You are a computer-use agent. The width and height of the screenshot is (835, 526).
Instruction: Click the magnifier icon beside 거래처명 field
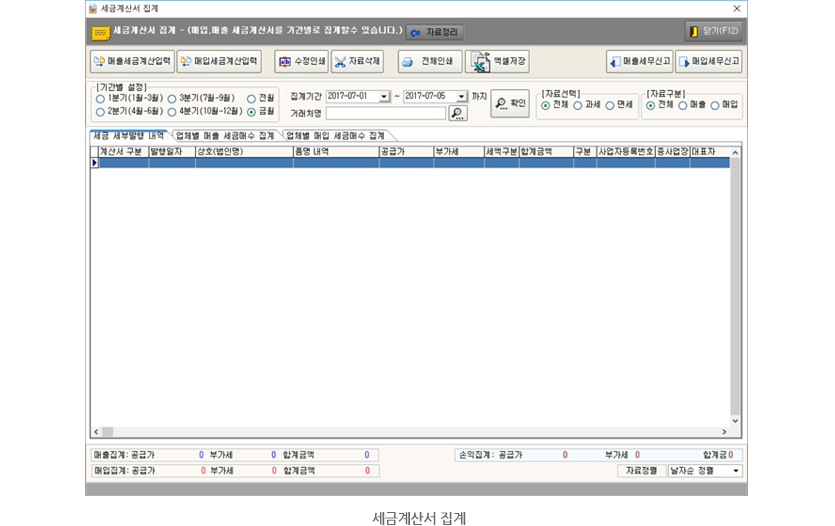point(457,114)
